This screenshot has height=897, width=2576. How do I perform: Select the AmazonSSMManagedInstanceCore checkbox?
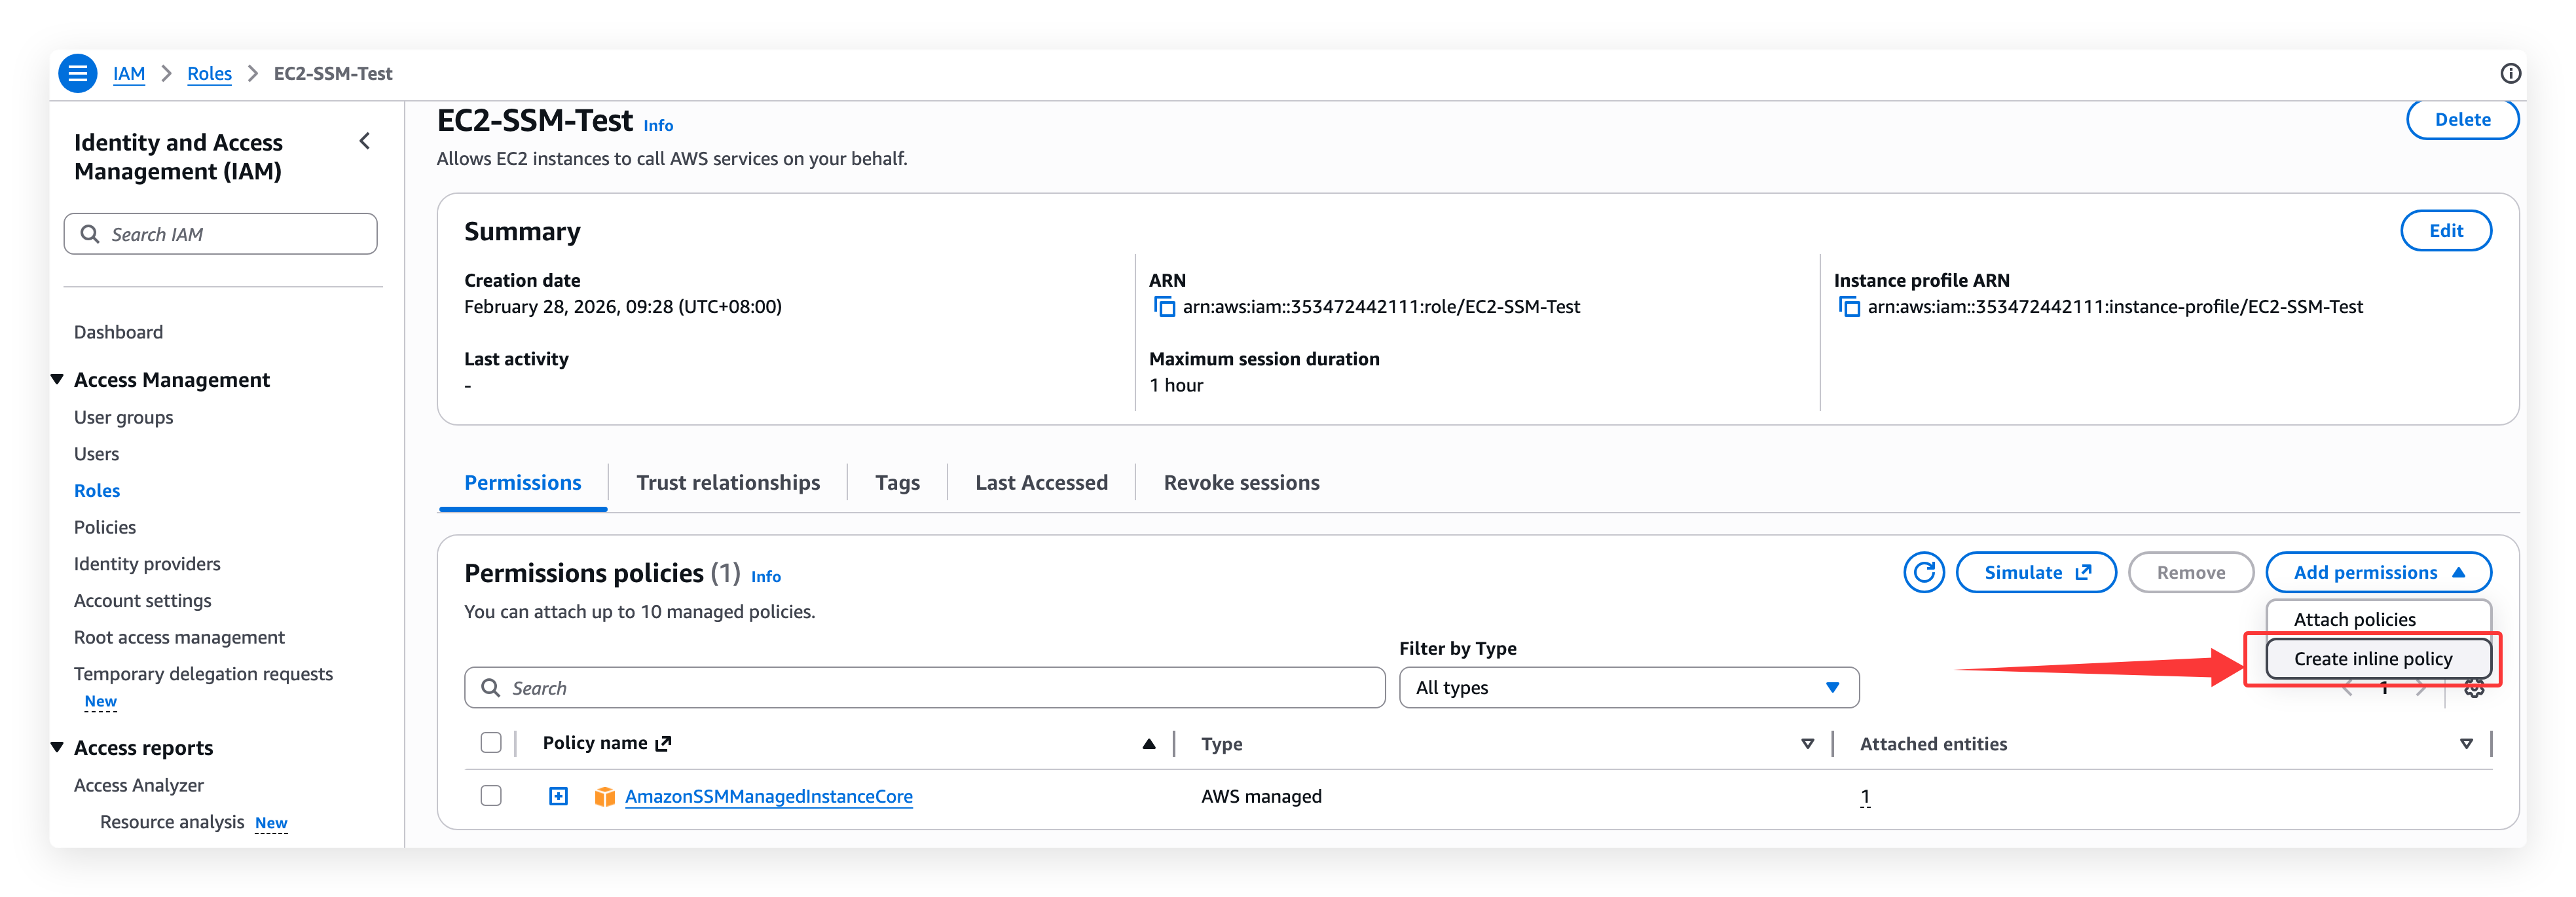(x=490, y=796)
